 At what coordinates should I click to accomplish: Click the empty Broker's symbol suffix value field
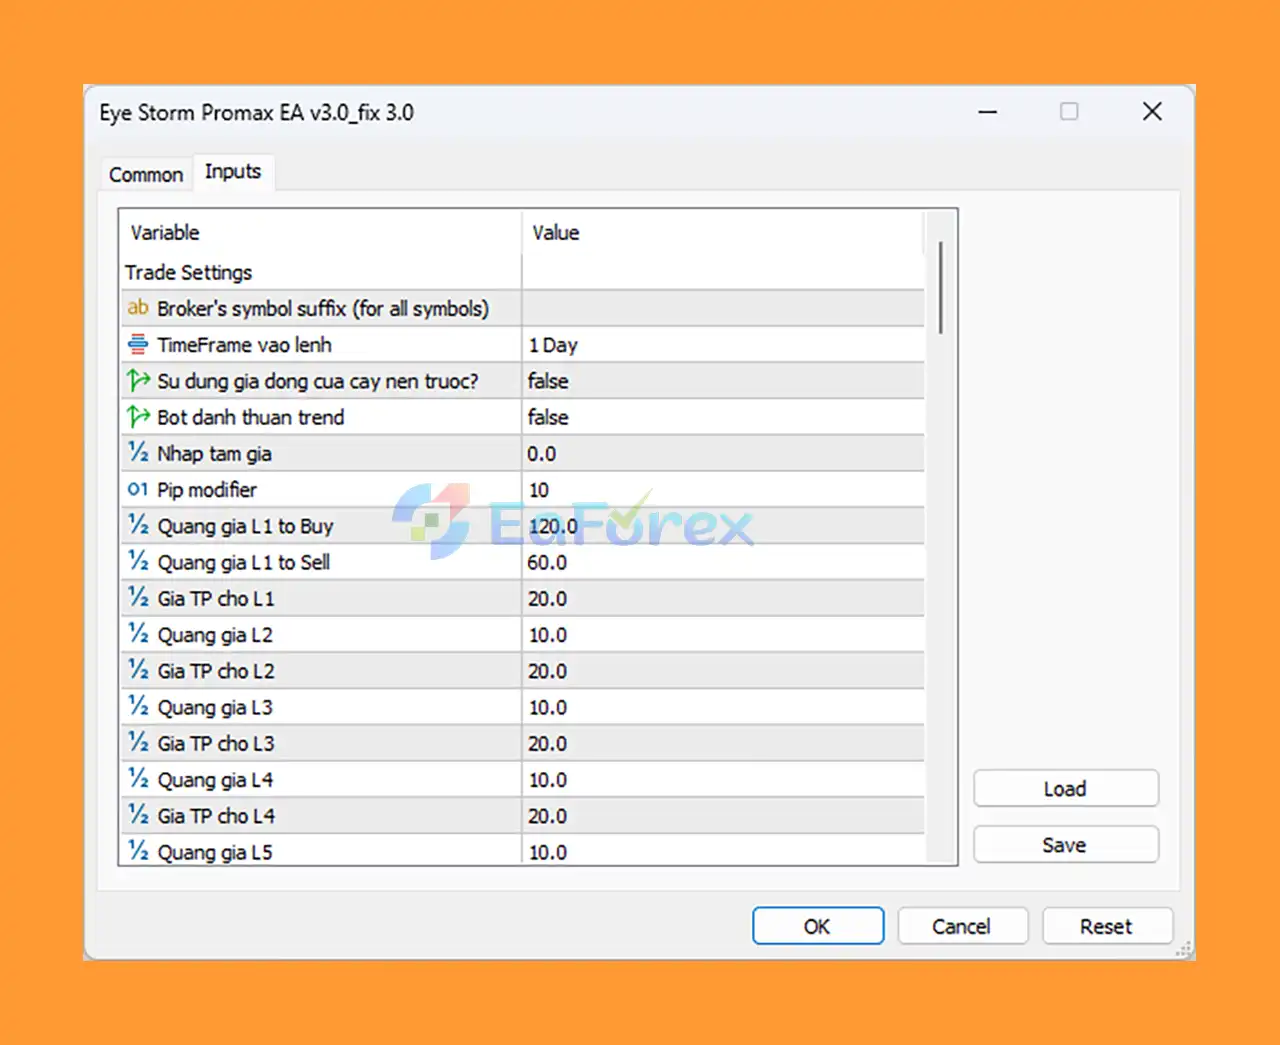pos(720,308)
